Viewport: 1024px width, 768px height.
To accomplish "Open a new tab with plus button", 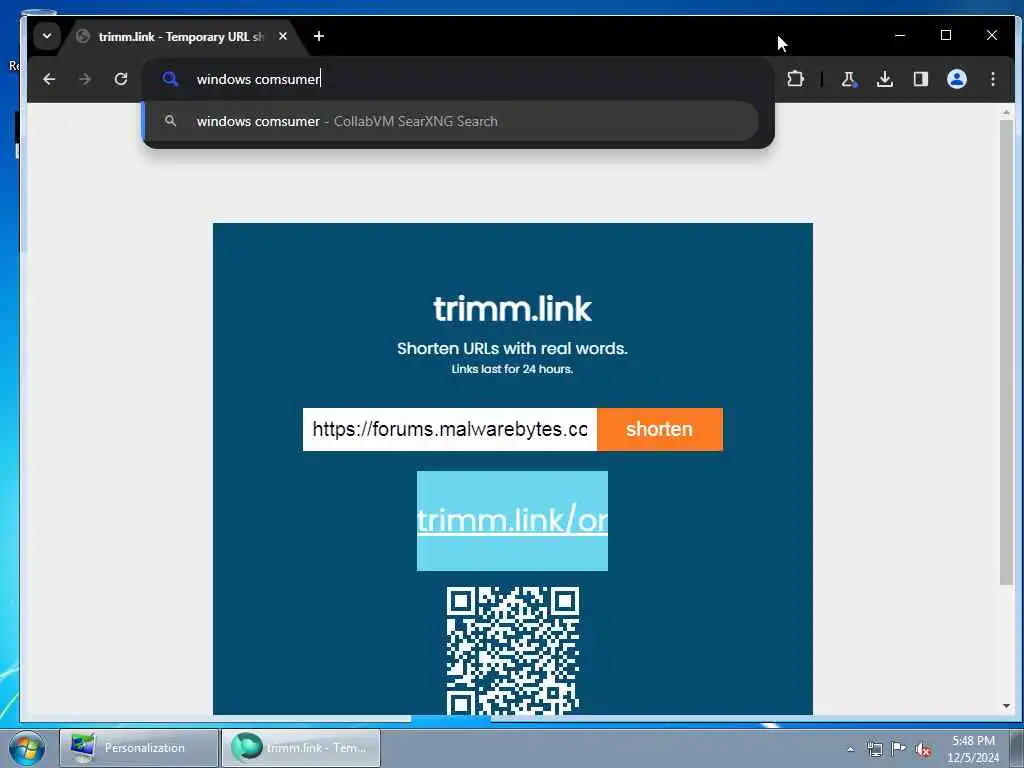I will (319, 37).
